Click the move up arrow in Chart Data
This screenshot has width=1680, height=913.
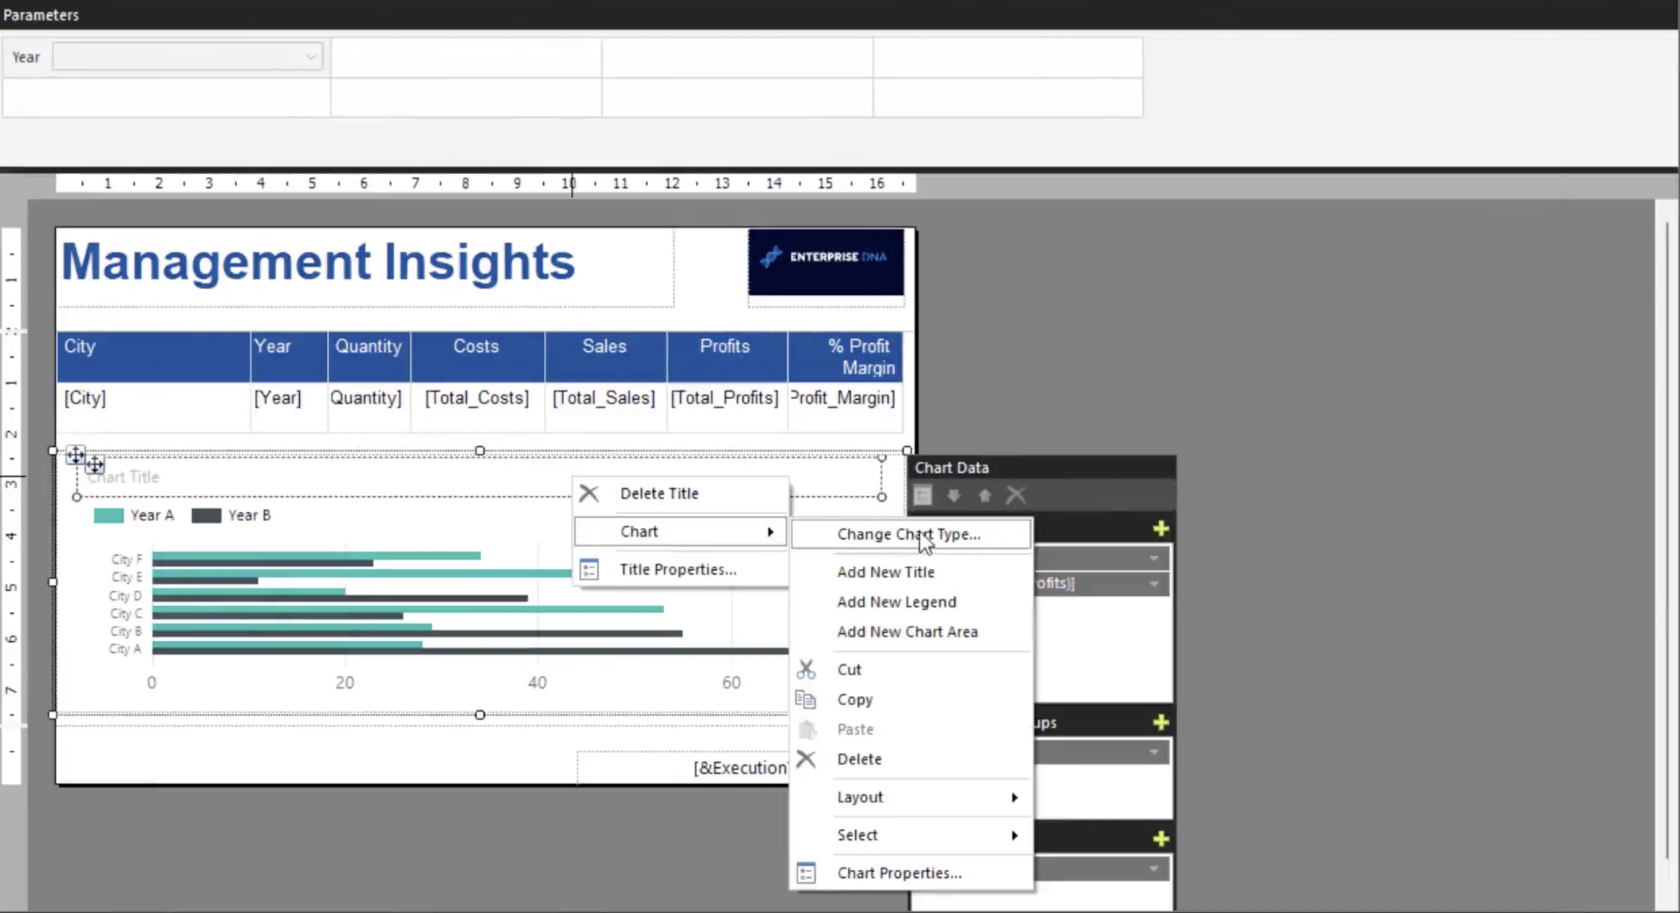tap(985, 495)
